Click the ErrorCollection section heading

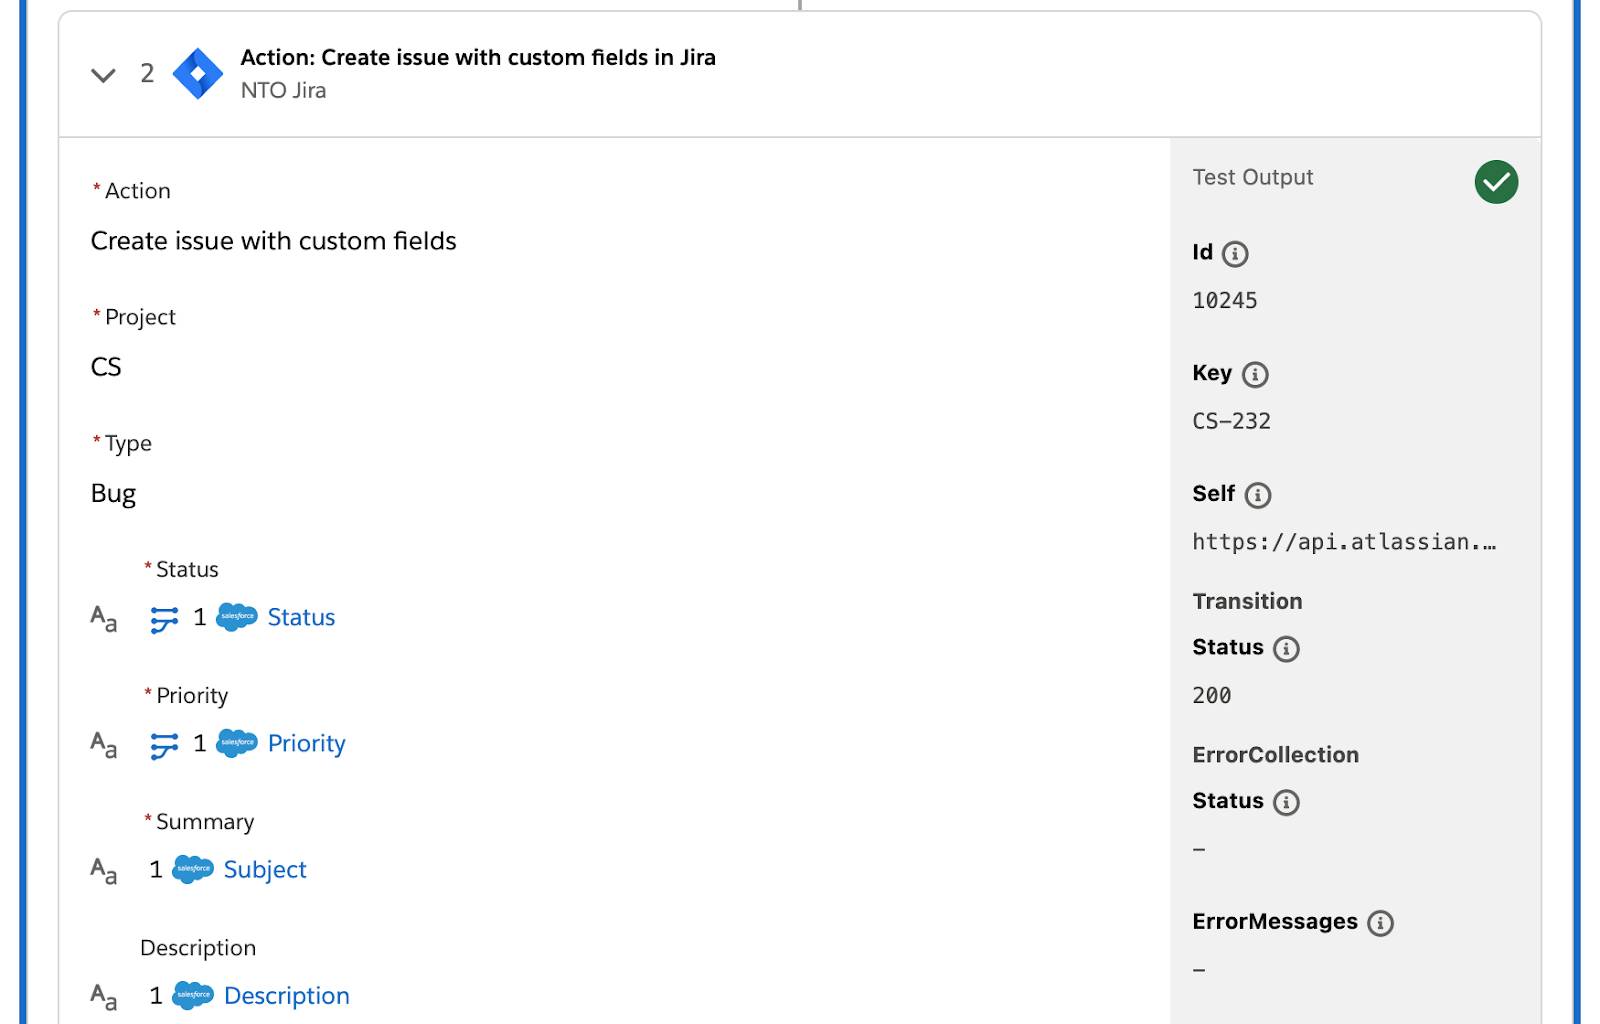(x=1275, y=755)
